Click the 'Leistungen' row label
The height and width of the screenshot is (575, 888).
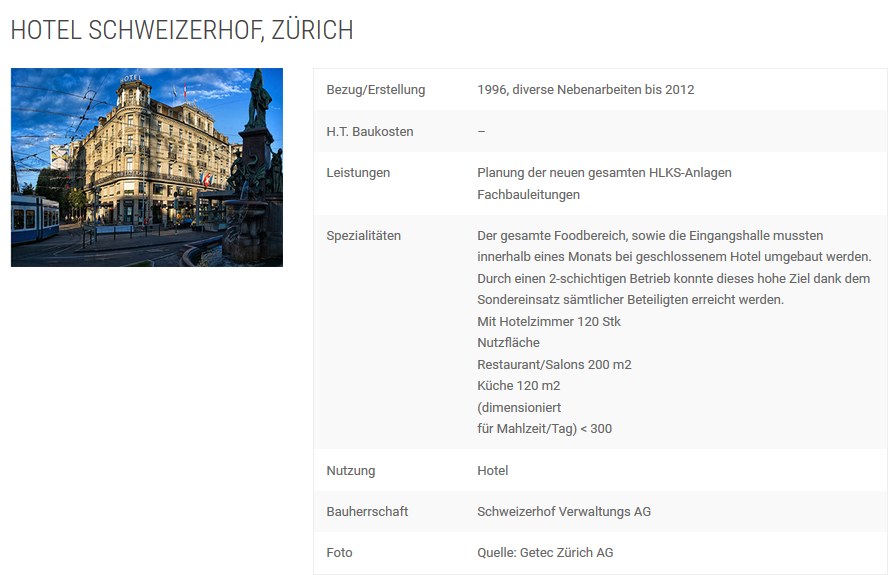358,173
